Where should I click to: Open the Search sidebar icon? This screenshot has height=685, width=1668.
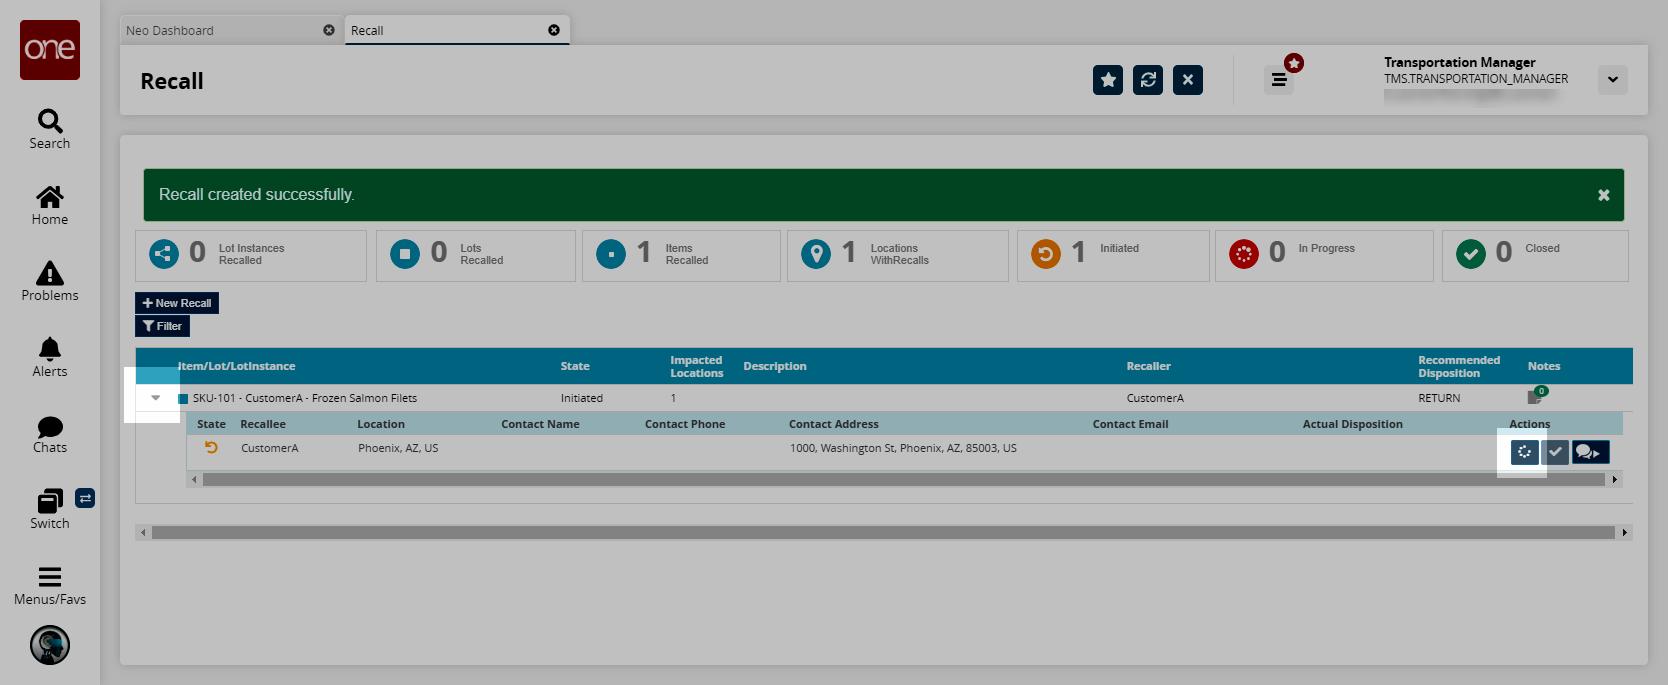[50, 129]
